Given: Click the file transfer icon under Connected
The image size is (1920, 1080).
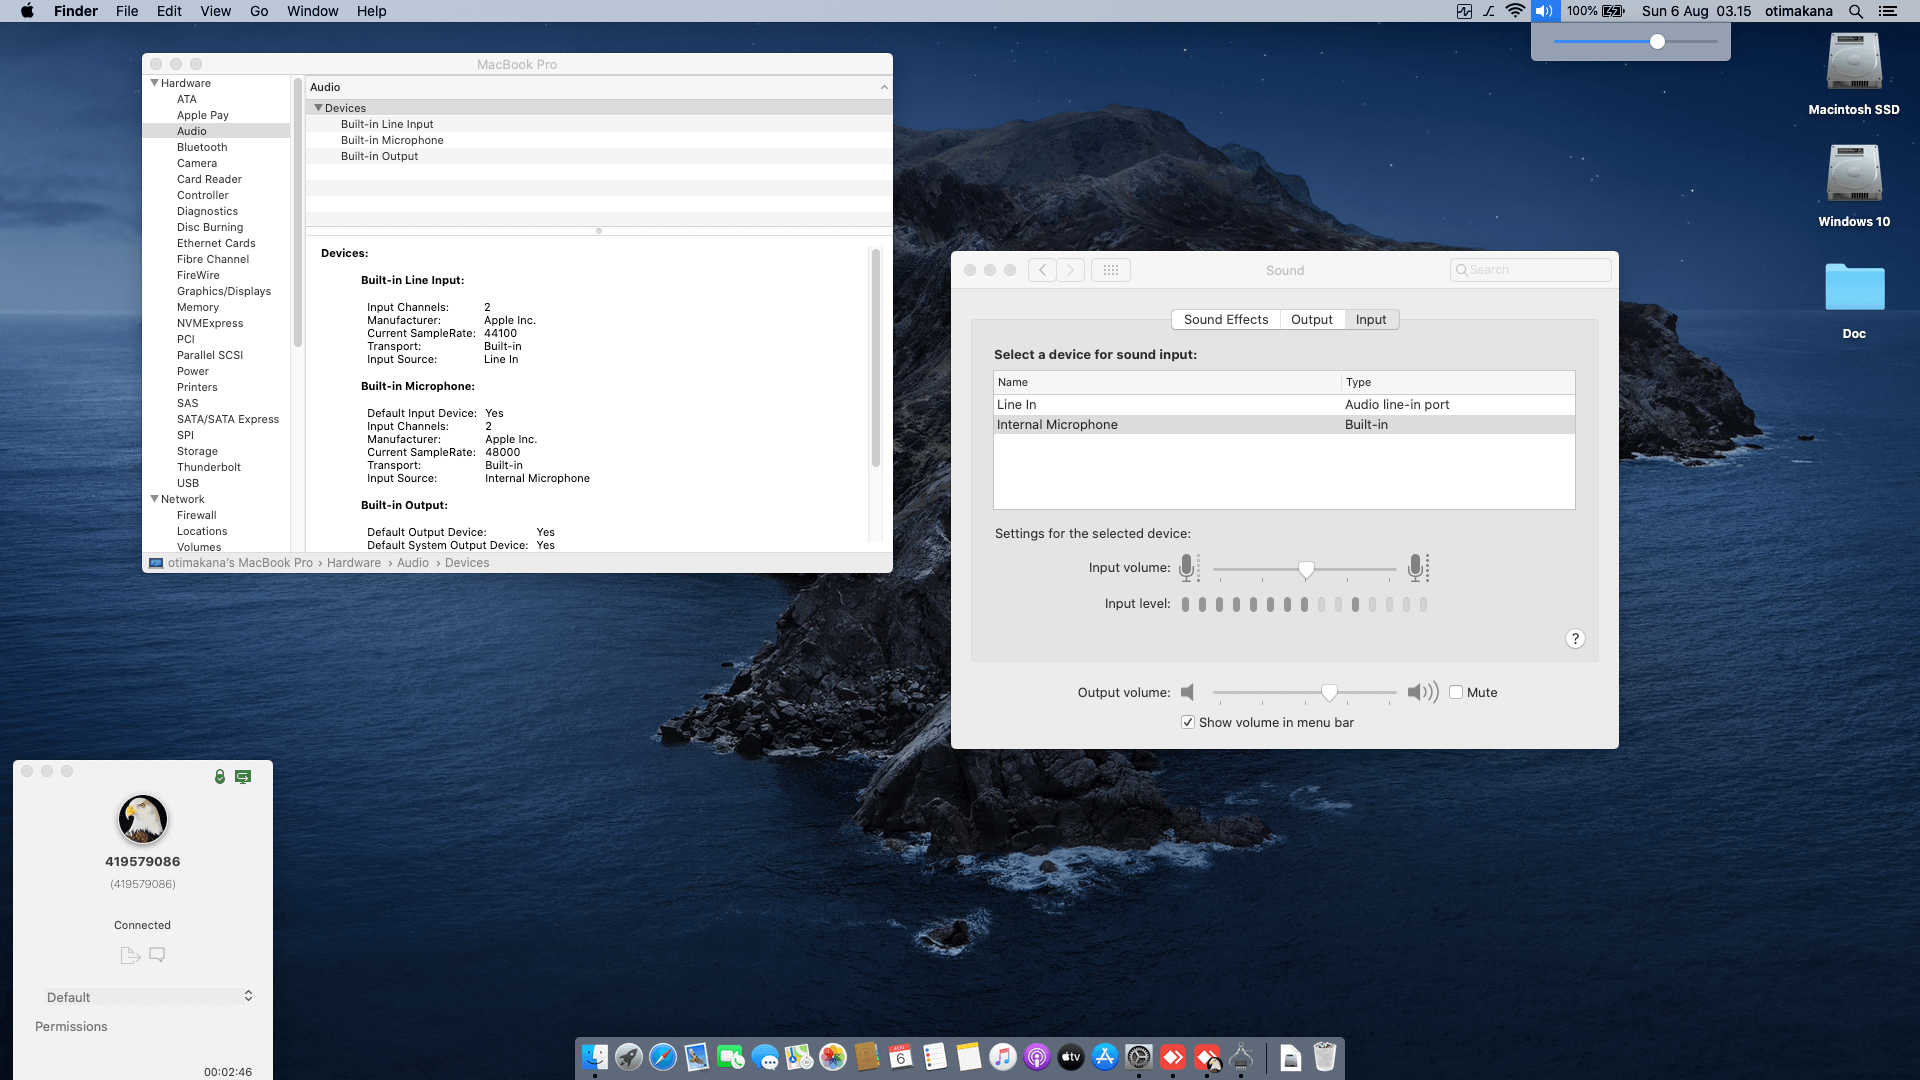Looking at the screenshot, I should [x=130, y=955].
